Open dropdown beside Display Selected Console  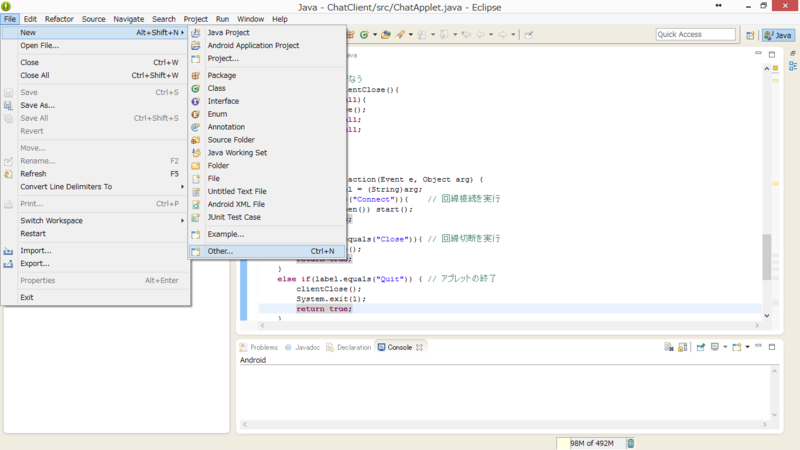(x=725, y=347)
